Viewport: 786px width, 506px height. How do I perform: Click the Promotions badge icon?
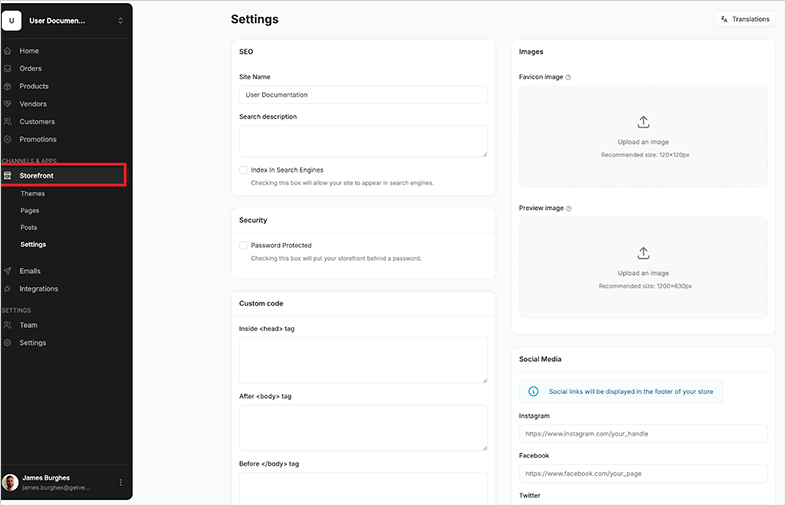point(8,139)
